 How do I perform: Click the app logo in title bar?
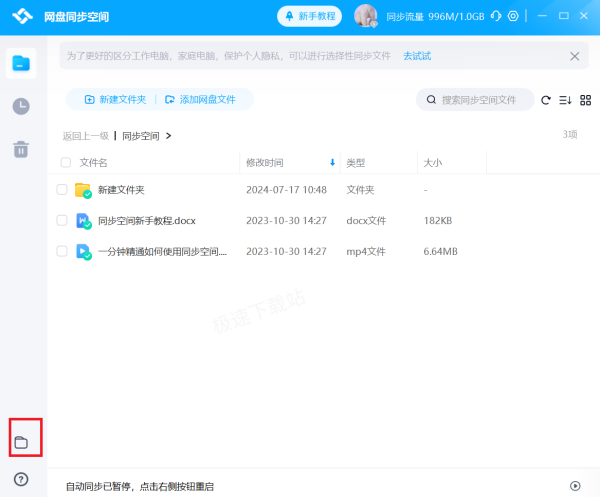tap(23, 16)
